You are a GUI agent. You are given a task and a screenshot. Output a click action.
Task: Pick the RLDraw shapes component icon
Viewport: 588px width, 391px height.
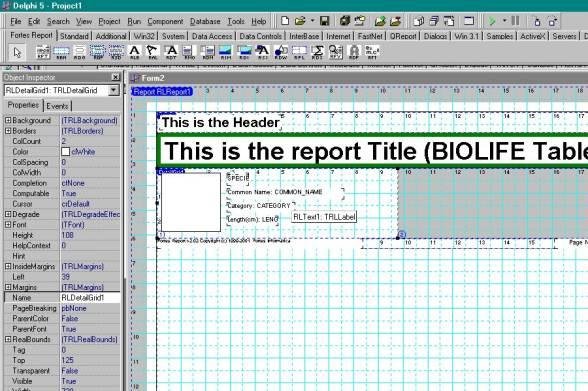[x=280, y=52]
